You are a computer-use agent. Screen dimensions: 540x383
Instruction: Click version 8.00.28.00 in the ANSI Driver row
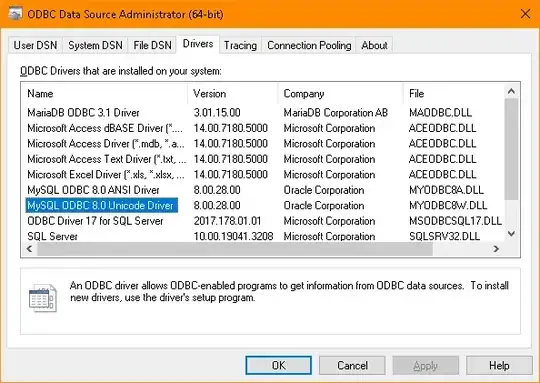click(217, 190)
